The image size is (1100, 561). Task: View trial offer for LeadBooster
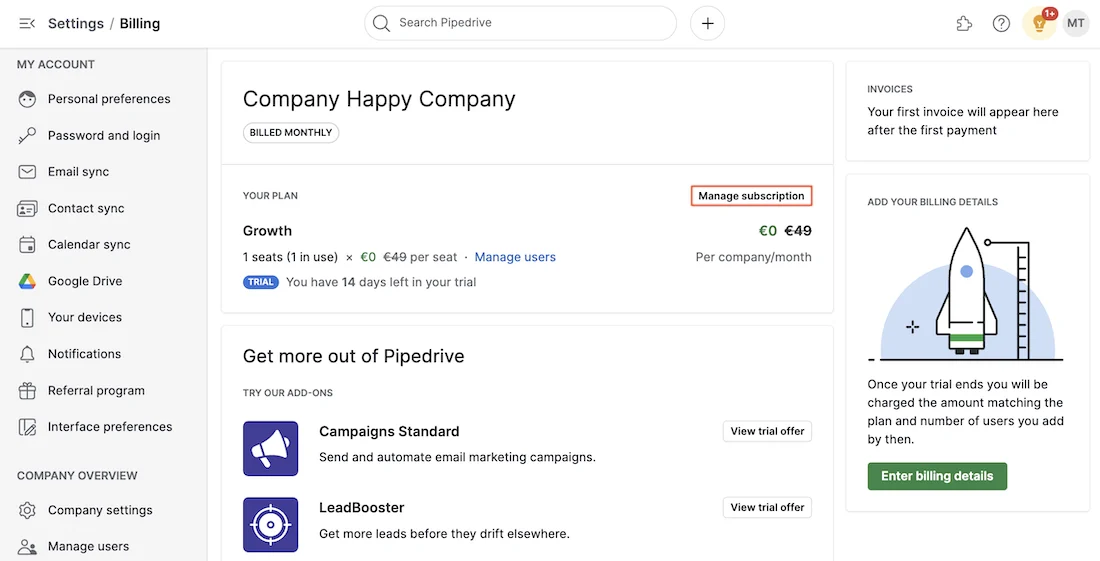coord(767,508)
